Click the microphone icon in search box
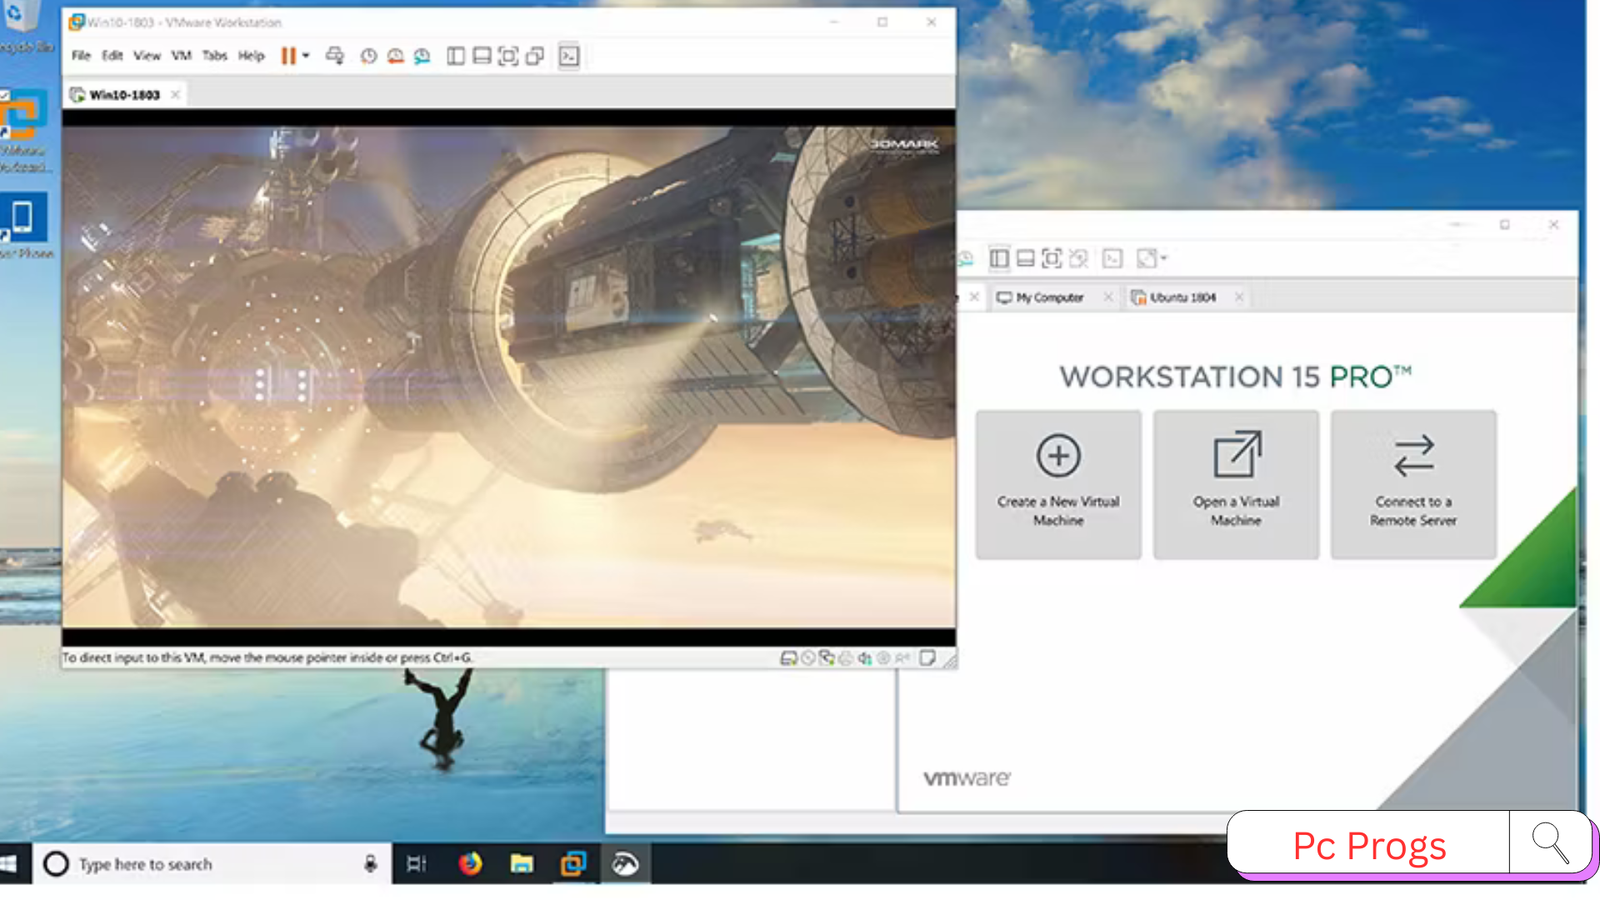1600x900 pixels. point(370,864)
